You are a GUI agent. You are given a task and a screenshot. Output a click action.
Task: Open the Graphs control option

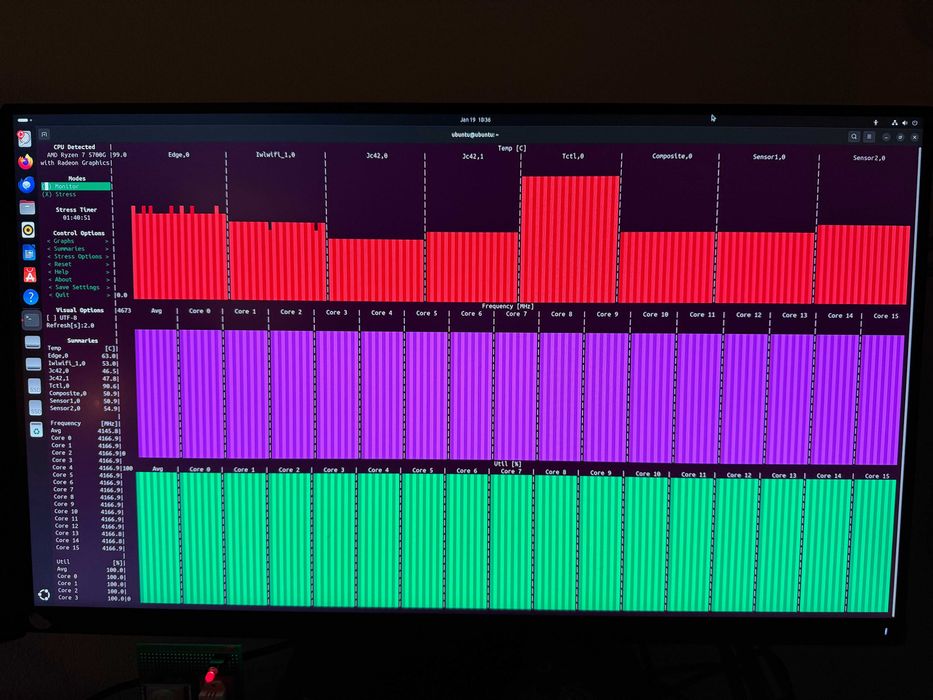(77, 241)
